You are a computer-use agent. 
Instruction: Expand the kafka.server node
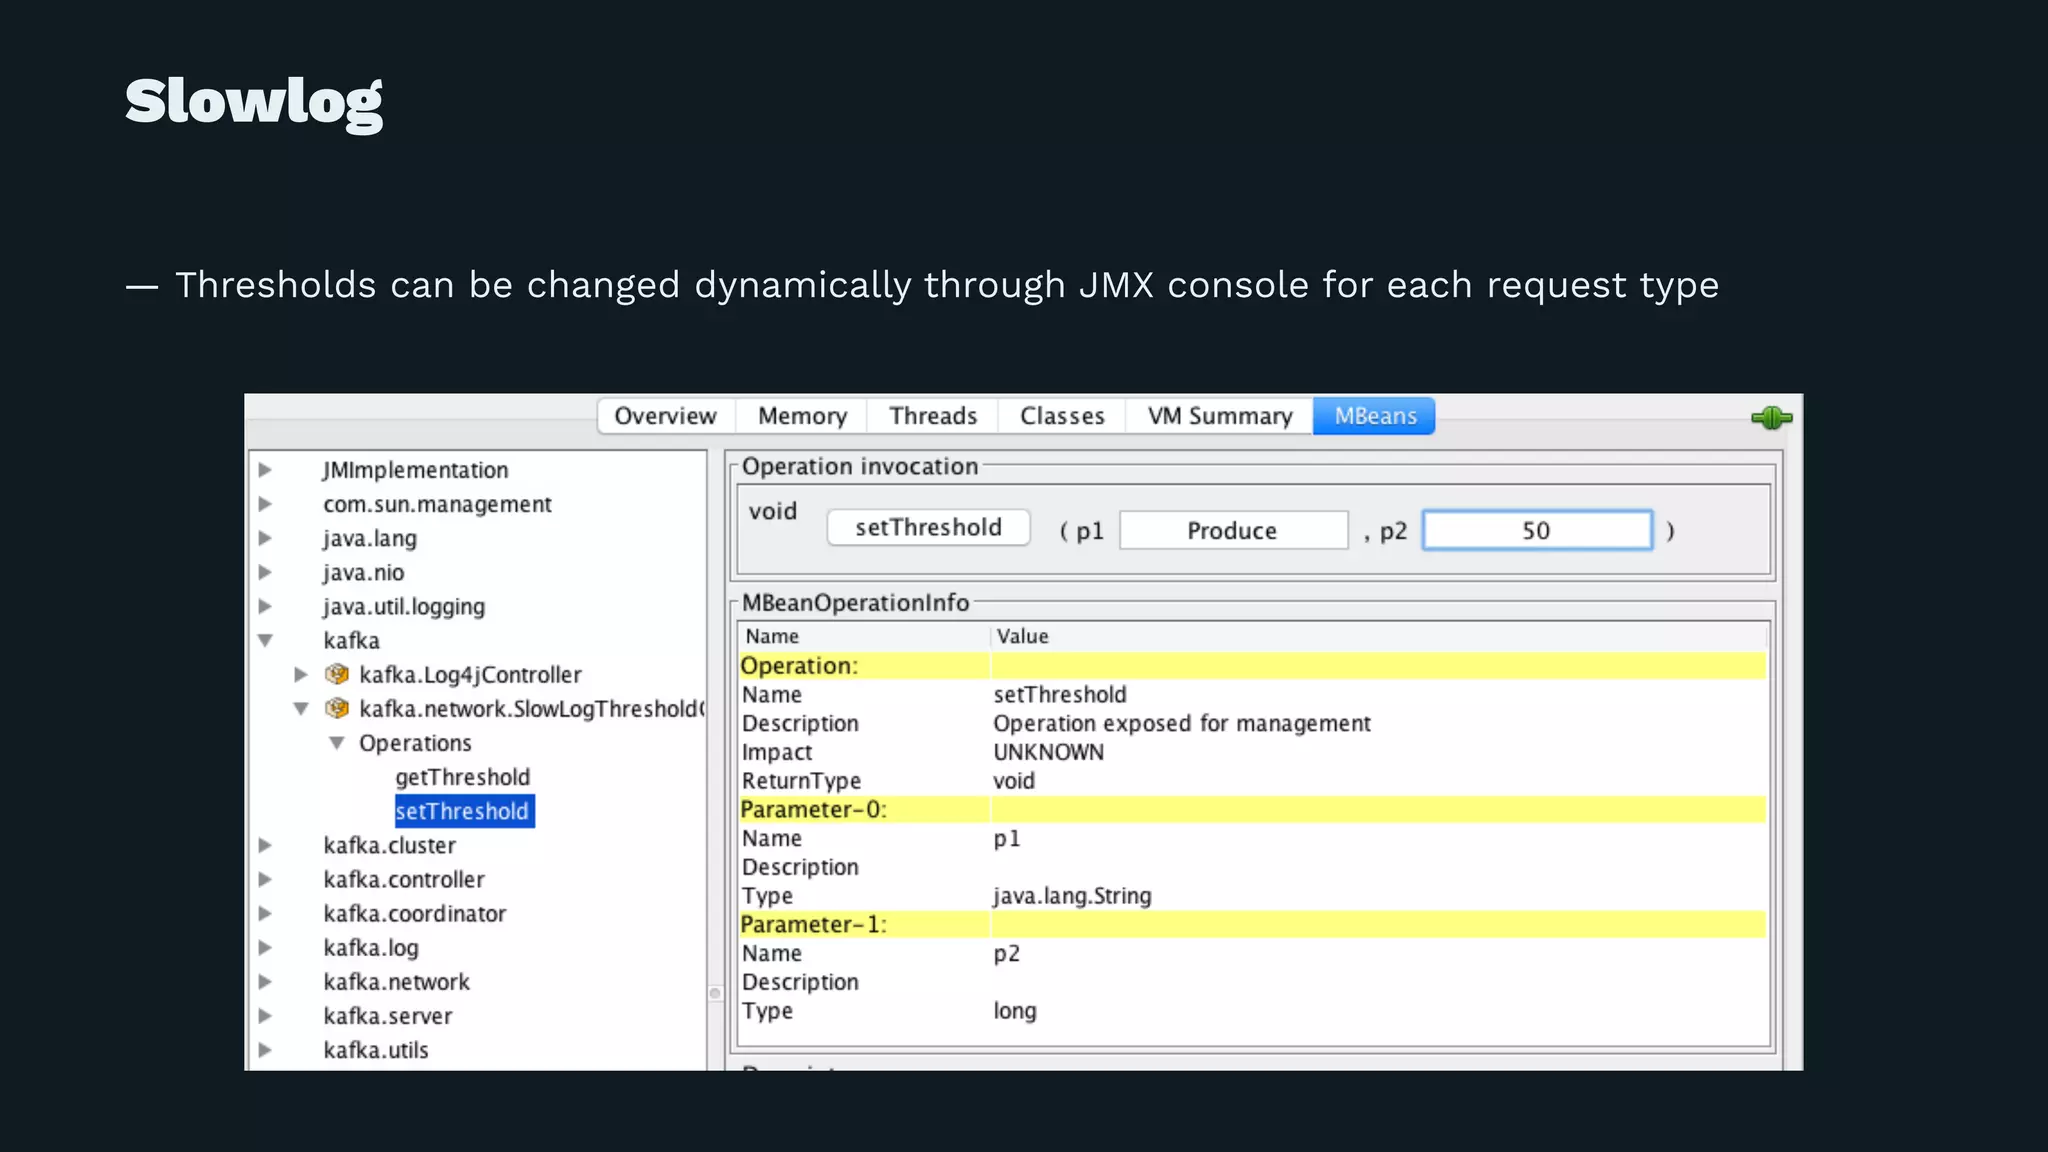pos(265,1015)
